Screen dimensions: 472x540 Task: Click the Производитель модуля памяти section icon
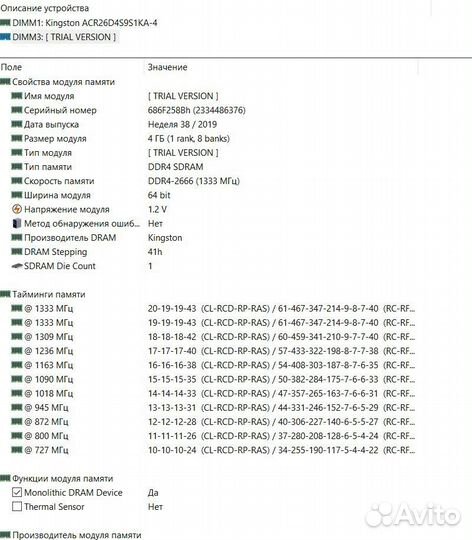6,535
